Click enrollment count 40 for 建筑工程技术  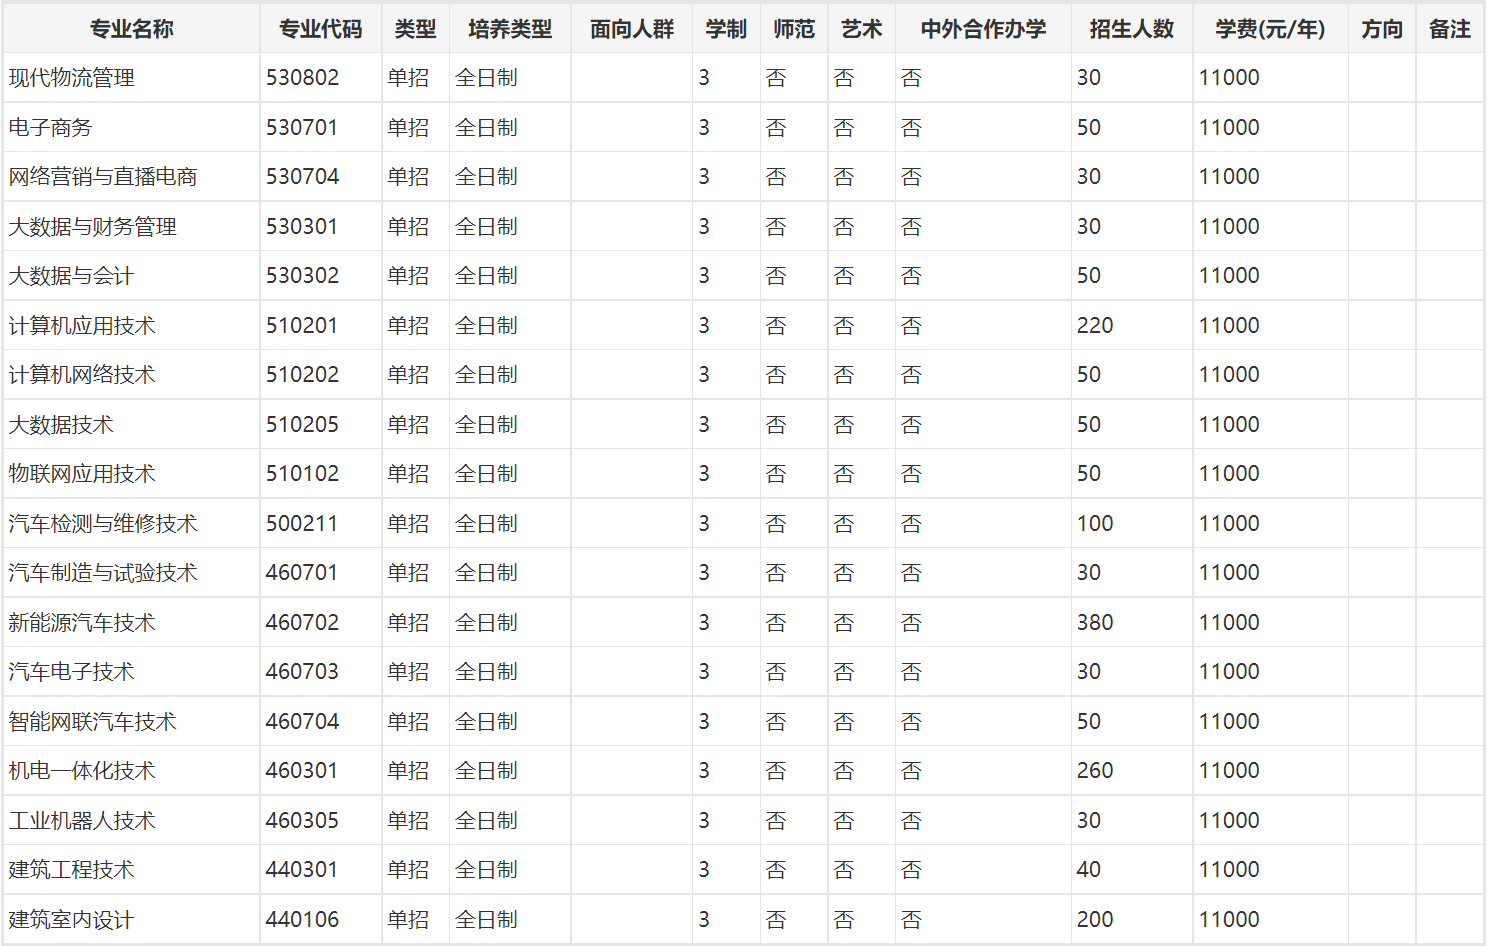click(x=1089, y=870)
